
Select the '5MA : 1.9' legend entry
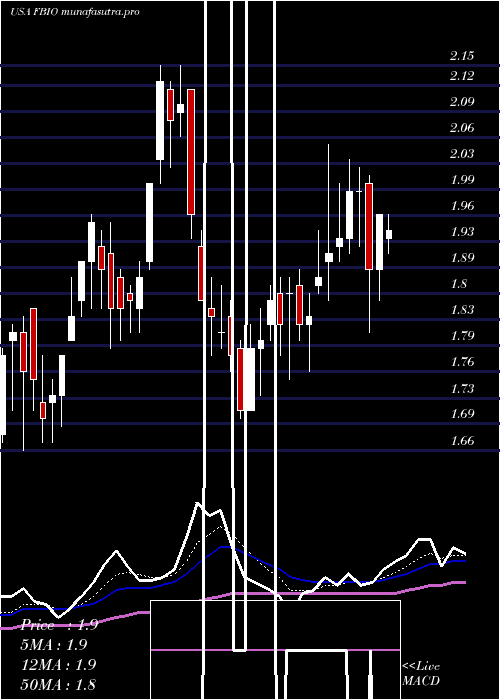54,645
